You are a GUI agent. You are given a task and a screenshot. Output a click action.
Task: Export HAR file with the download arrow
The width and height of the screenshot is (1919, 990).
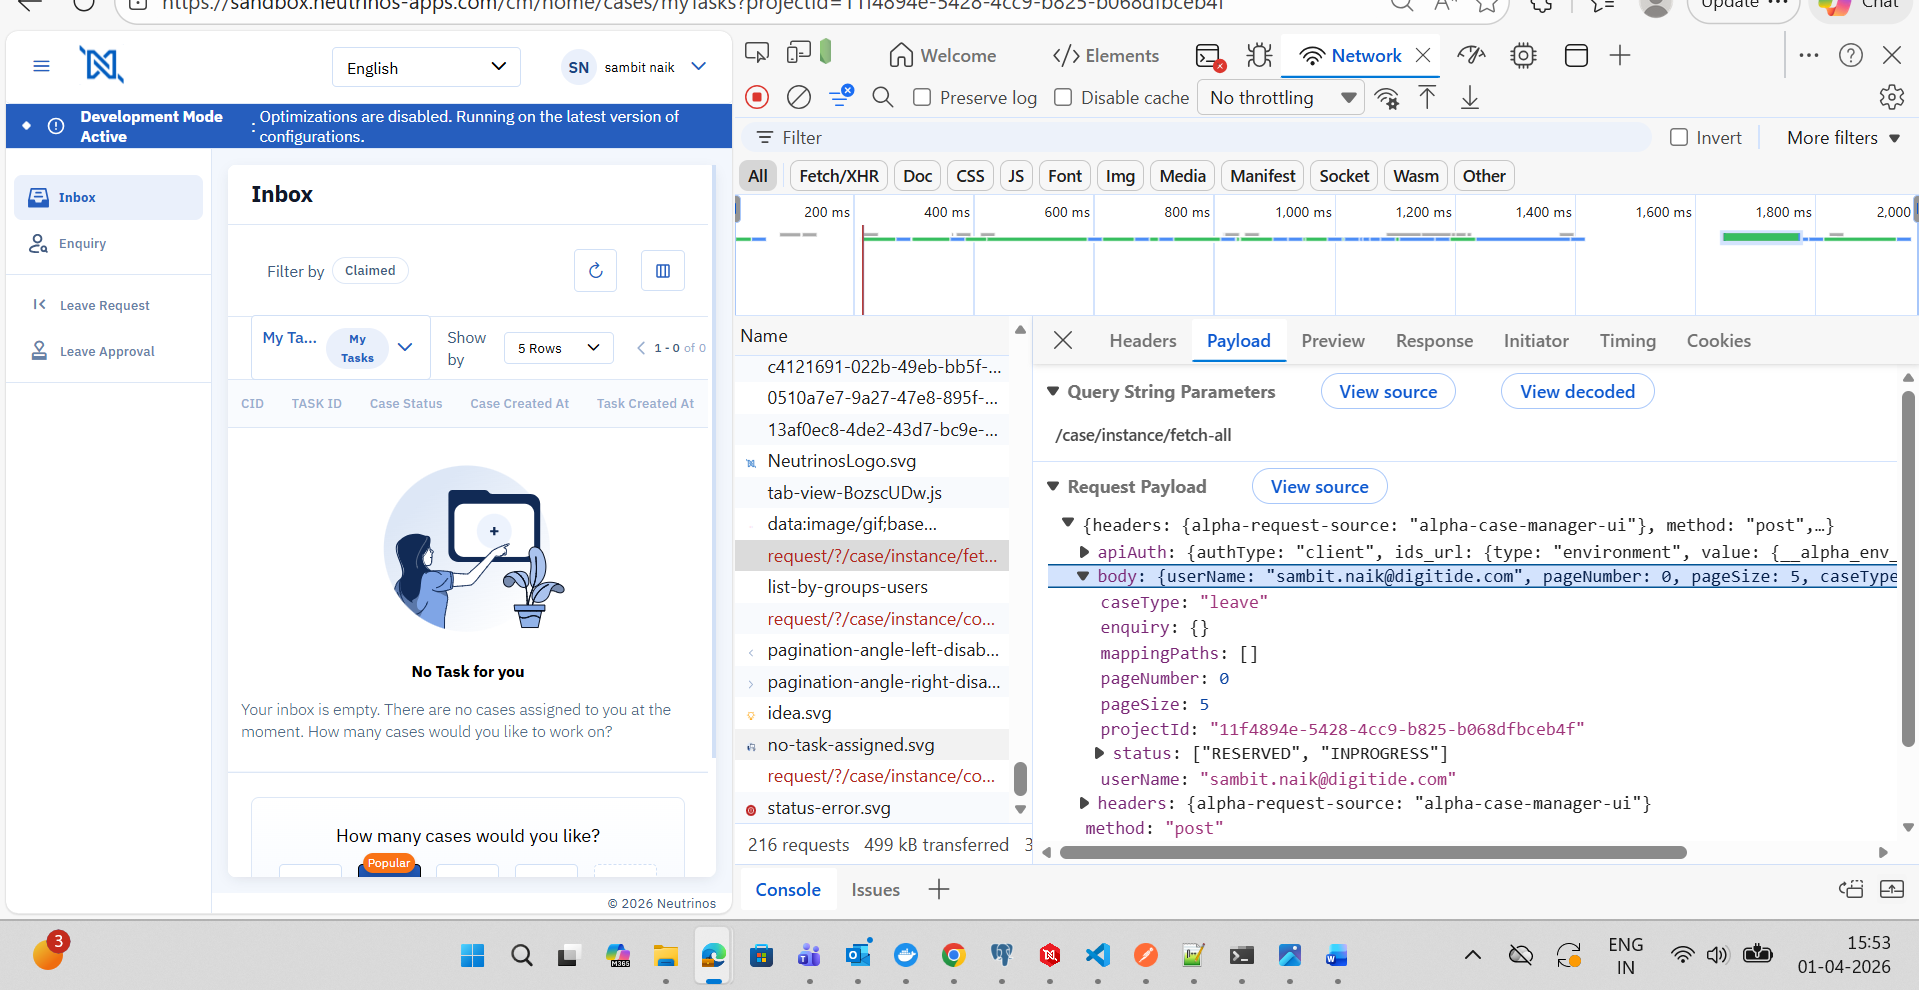click(1470, 97)
